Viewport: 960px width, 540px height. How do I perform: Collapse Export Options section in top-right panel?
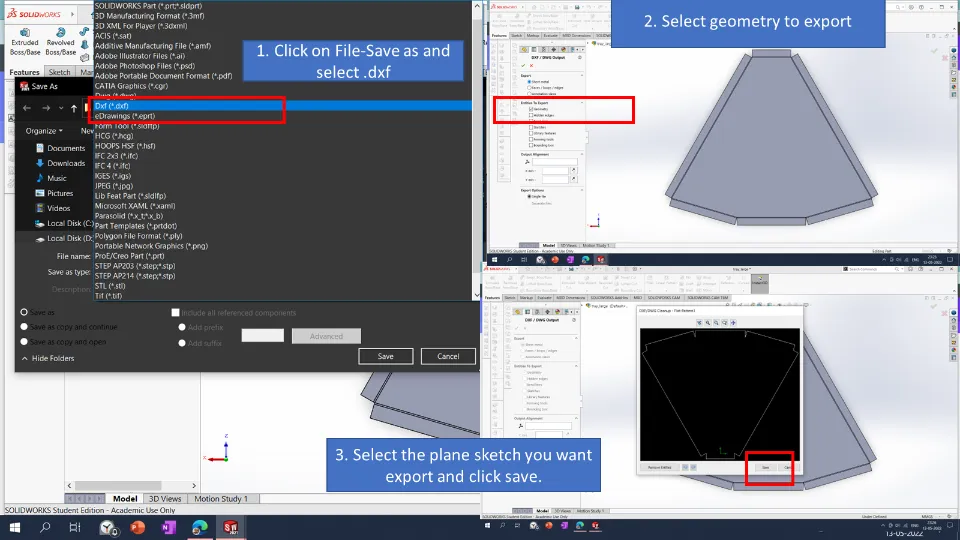582,190
